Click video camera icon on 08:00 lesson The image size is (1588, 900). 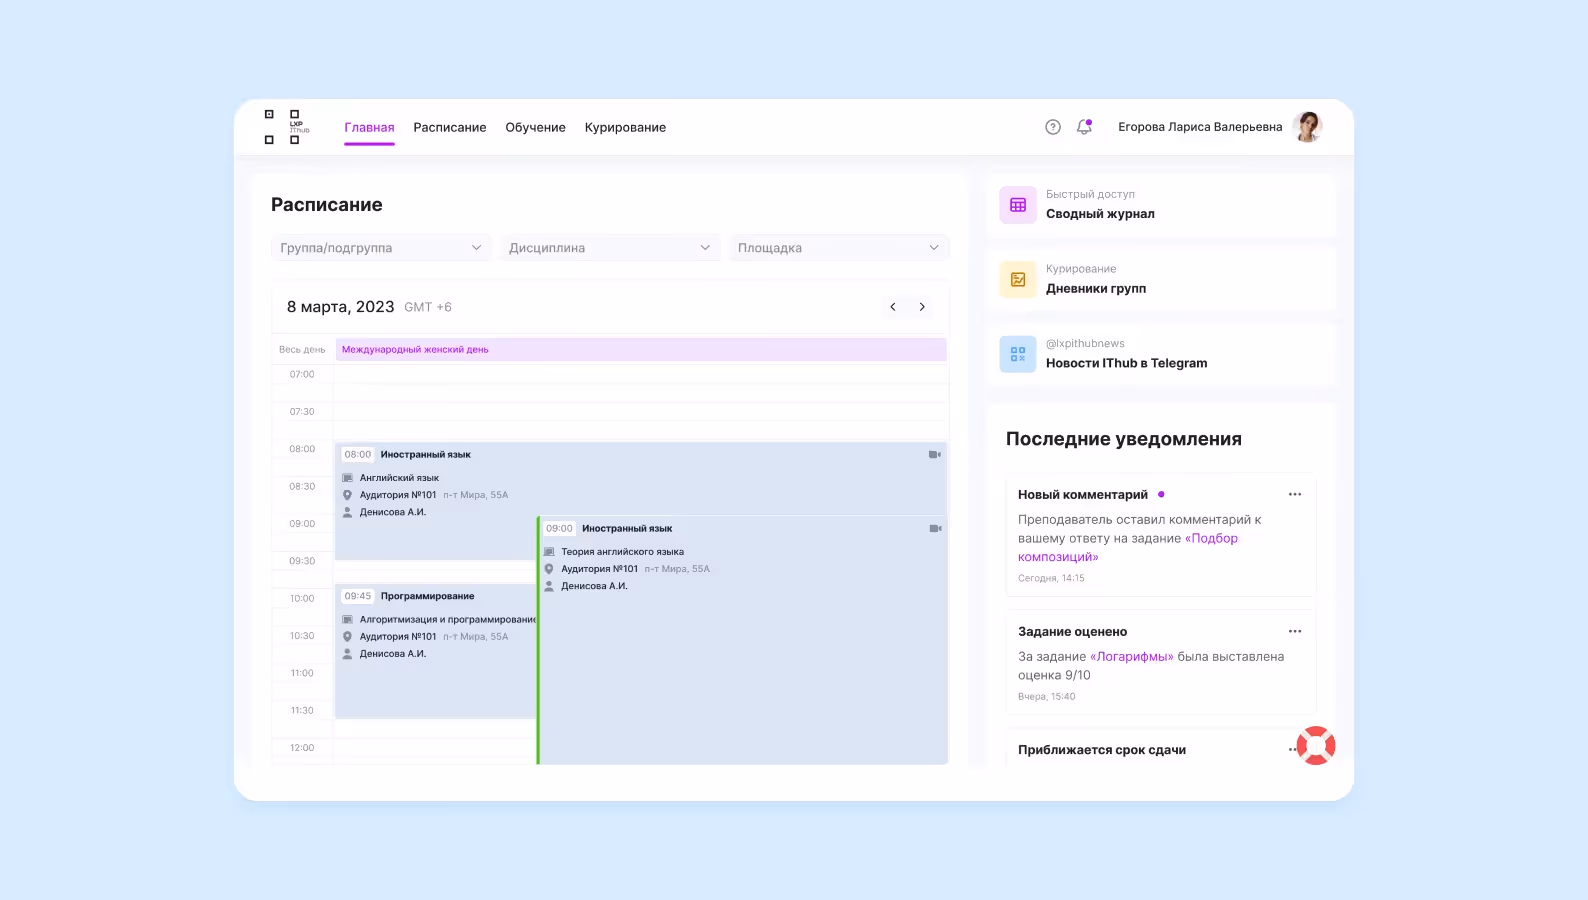click(x=935, y=454)
